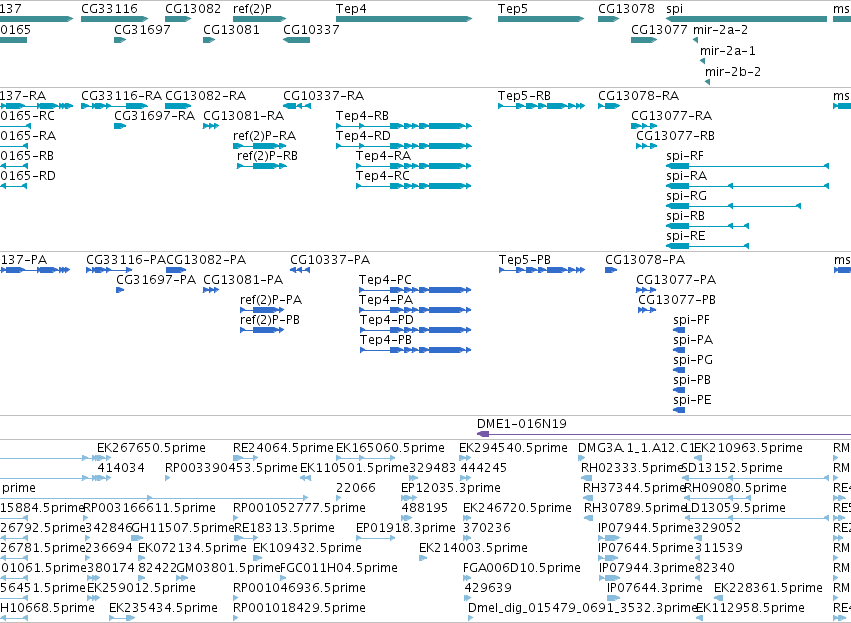Click protein CG31697-PA glyph
The width and height of the screenshot is (851, 623).
(x=120, y=290)
